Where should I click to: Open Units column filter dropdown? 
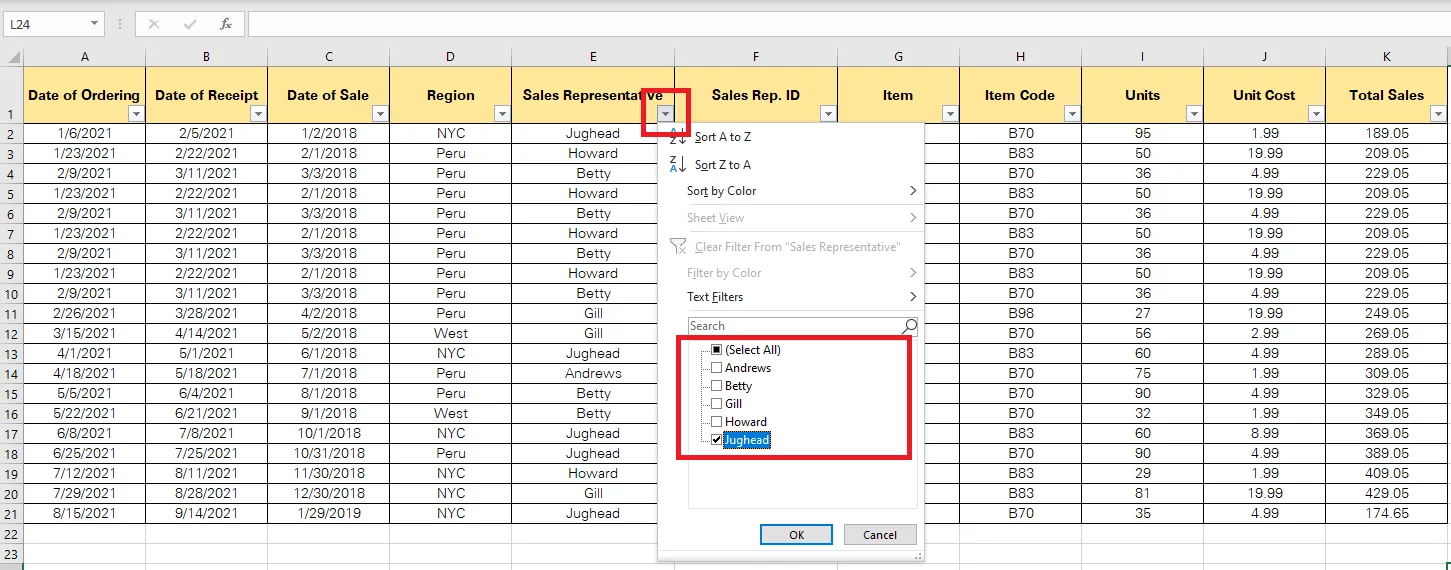click(1194, 115)
